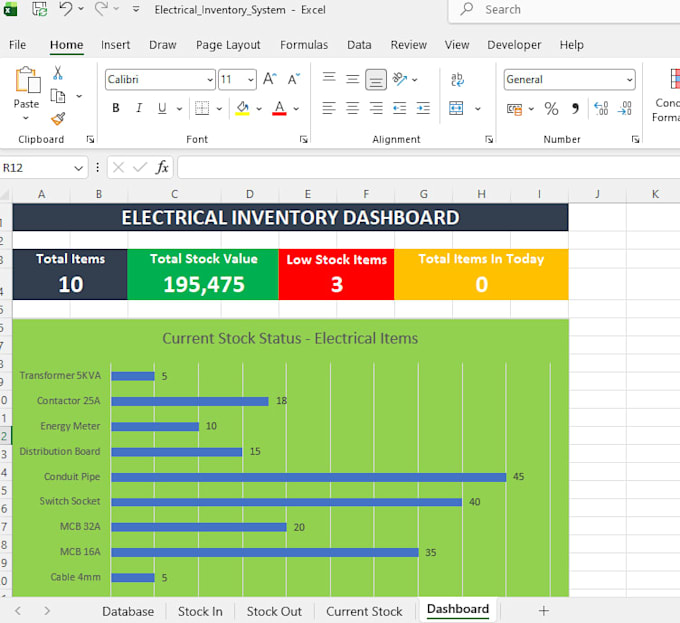Click into the formula bar
This screenshot has height=623, width=680.
pos(428,168)
